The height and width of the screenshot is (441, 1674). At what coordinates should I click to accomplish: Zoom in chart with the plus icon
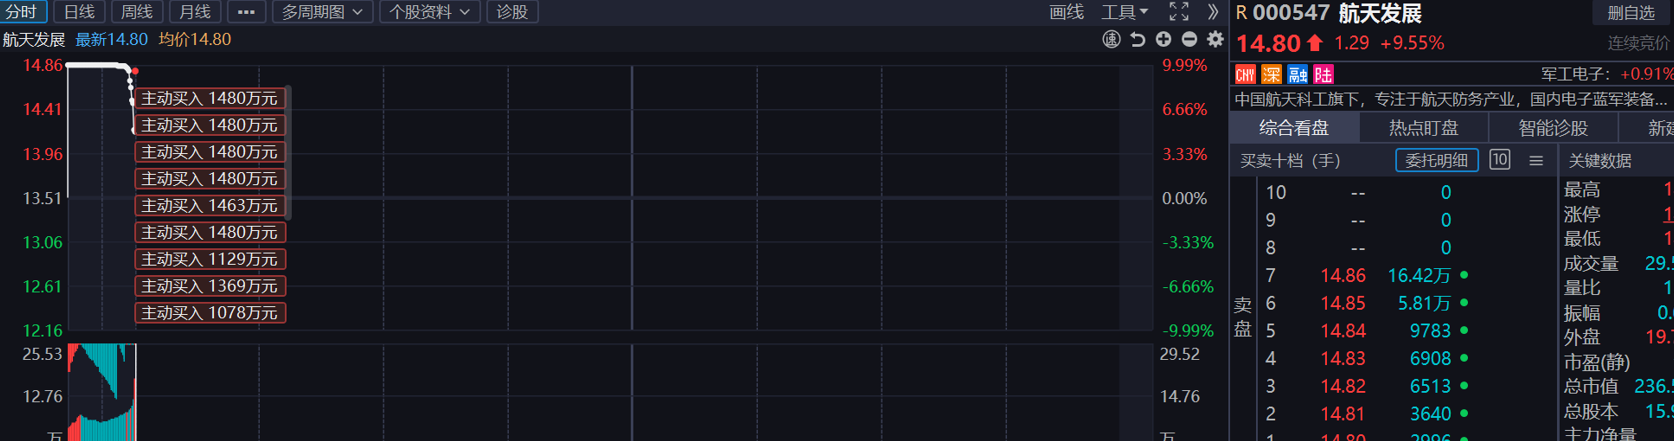(x=1163, y=40)
